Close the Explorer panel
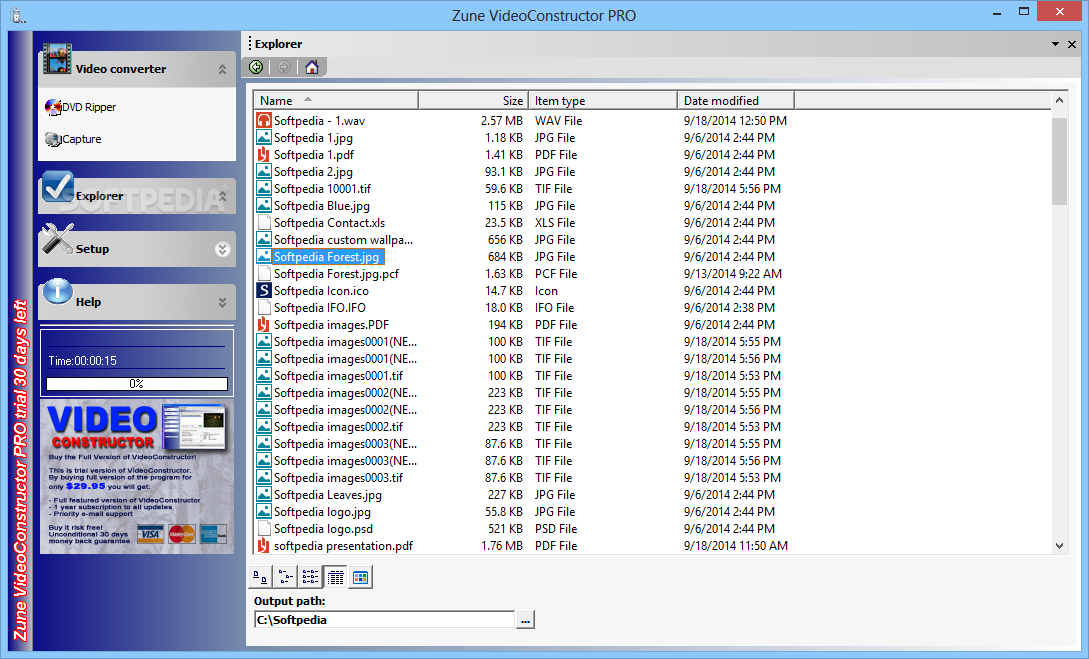 pos(1072,44)
